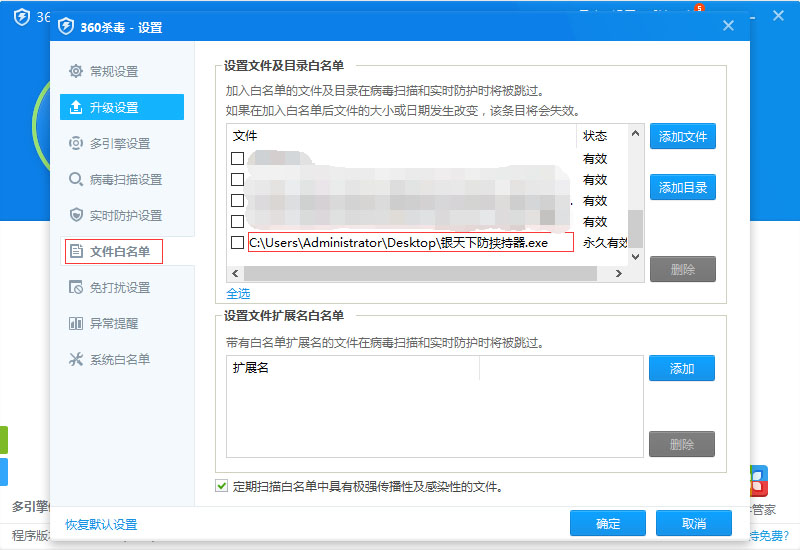This screenshot has height=550, width=800.
Task: Click the 多引擎设置 icon in sidebar
Action: click(x=76, y=143)
